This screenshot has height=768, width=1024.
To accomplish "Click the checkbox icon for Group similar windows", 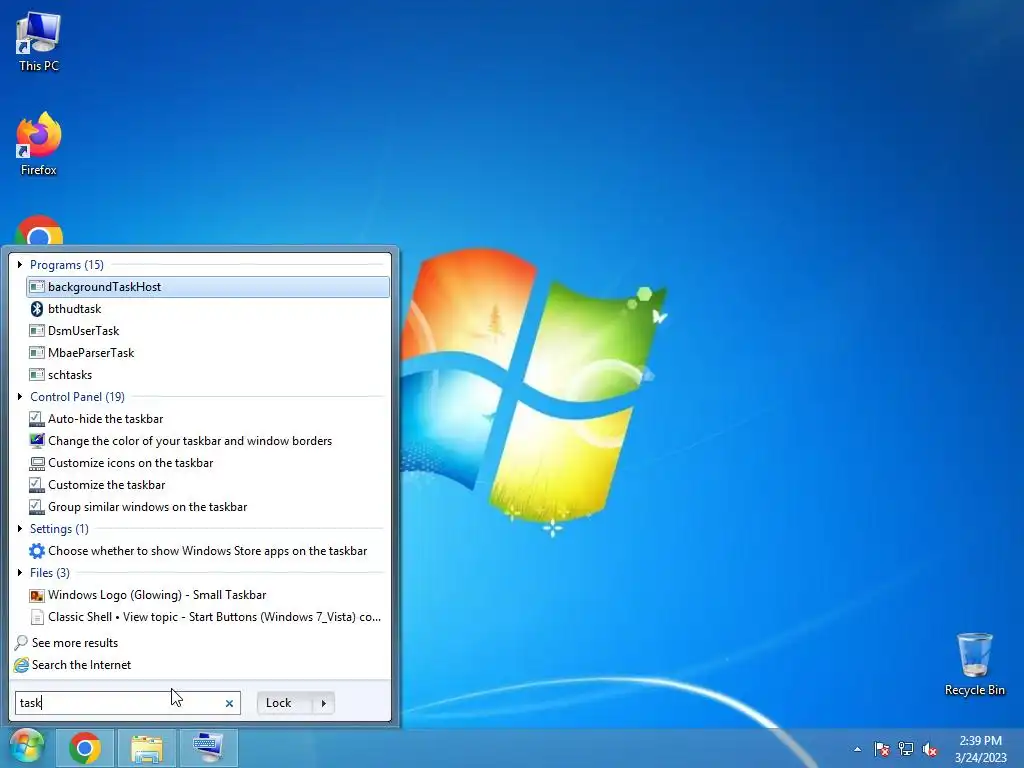I will [37, 507].
